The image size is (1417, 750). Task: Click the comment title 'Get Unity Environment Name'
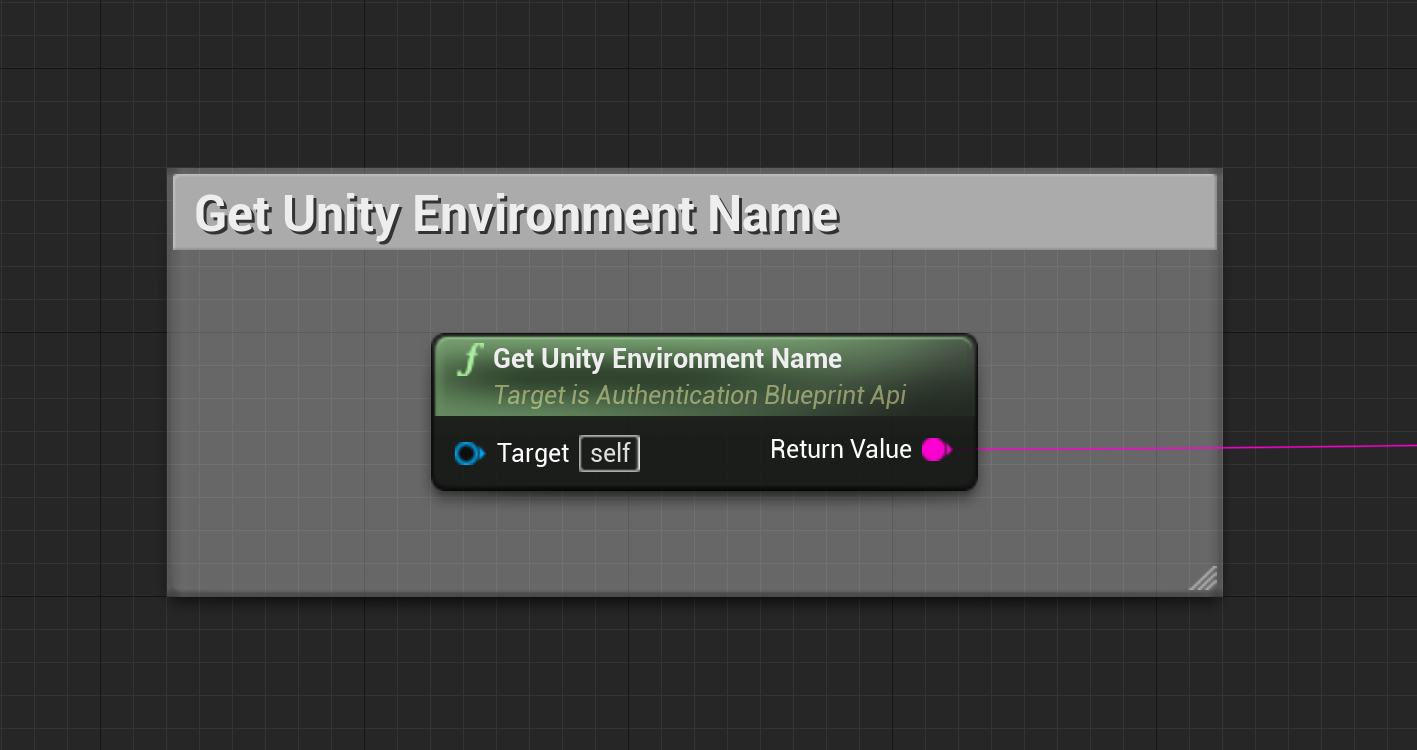click(x=516, y=214)
